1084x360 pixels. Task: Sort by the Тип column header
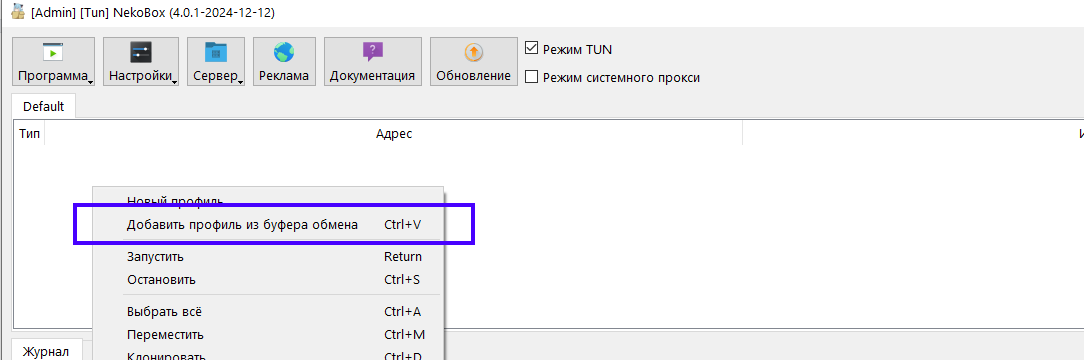29,133
